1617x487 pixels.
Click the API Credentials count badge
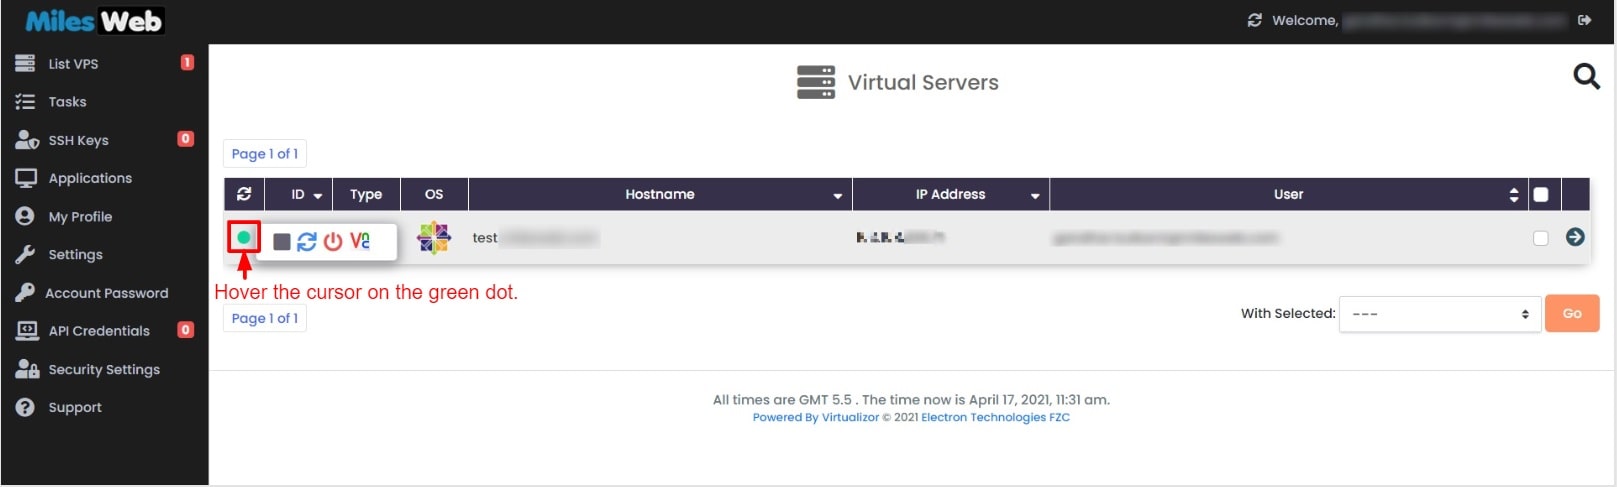pyautogui.click(x=186, y=330)
